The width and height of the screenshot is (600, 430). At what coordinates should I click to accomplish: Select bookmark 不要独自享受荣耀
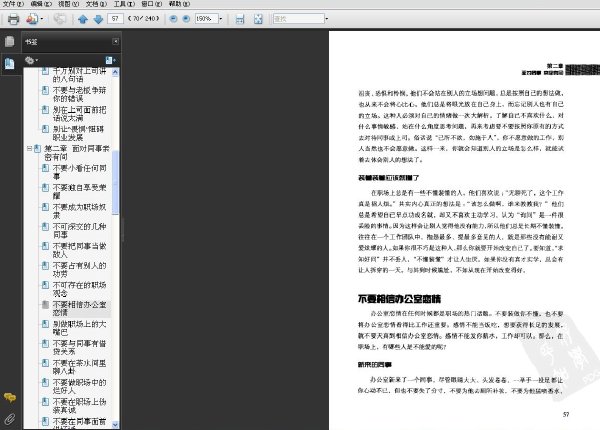[x=79, y=191]
